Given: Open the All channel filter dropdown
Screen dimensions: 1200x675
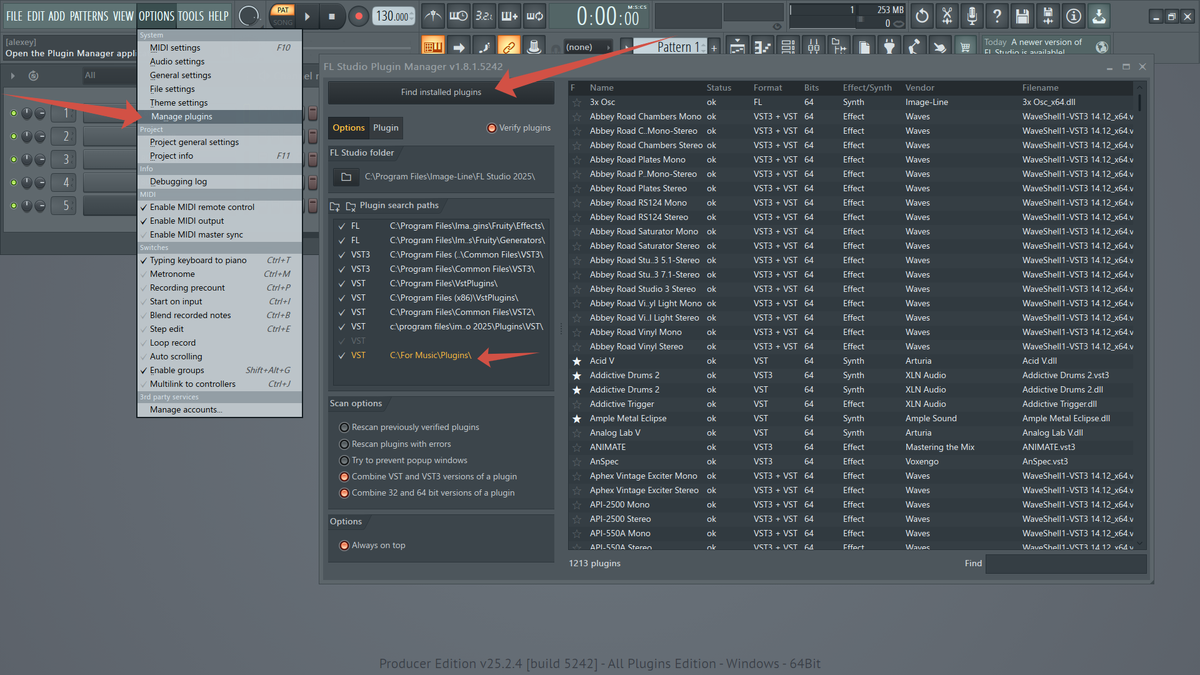Looking at the screenshot, I should (110, 75).
